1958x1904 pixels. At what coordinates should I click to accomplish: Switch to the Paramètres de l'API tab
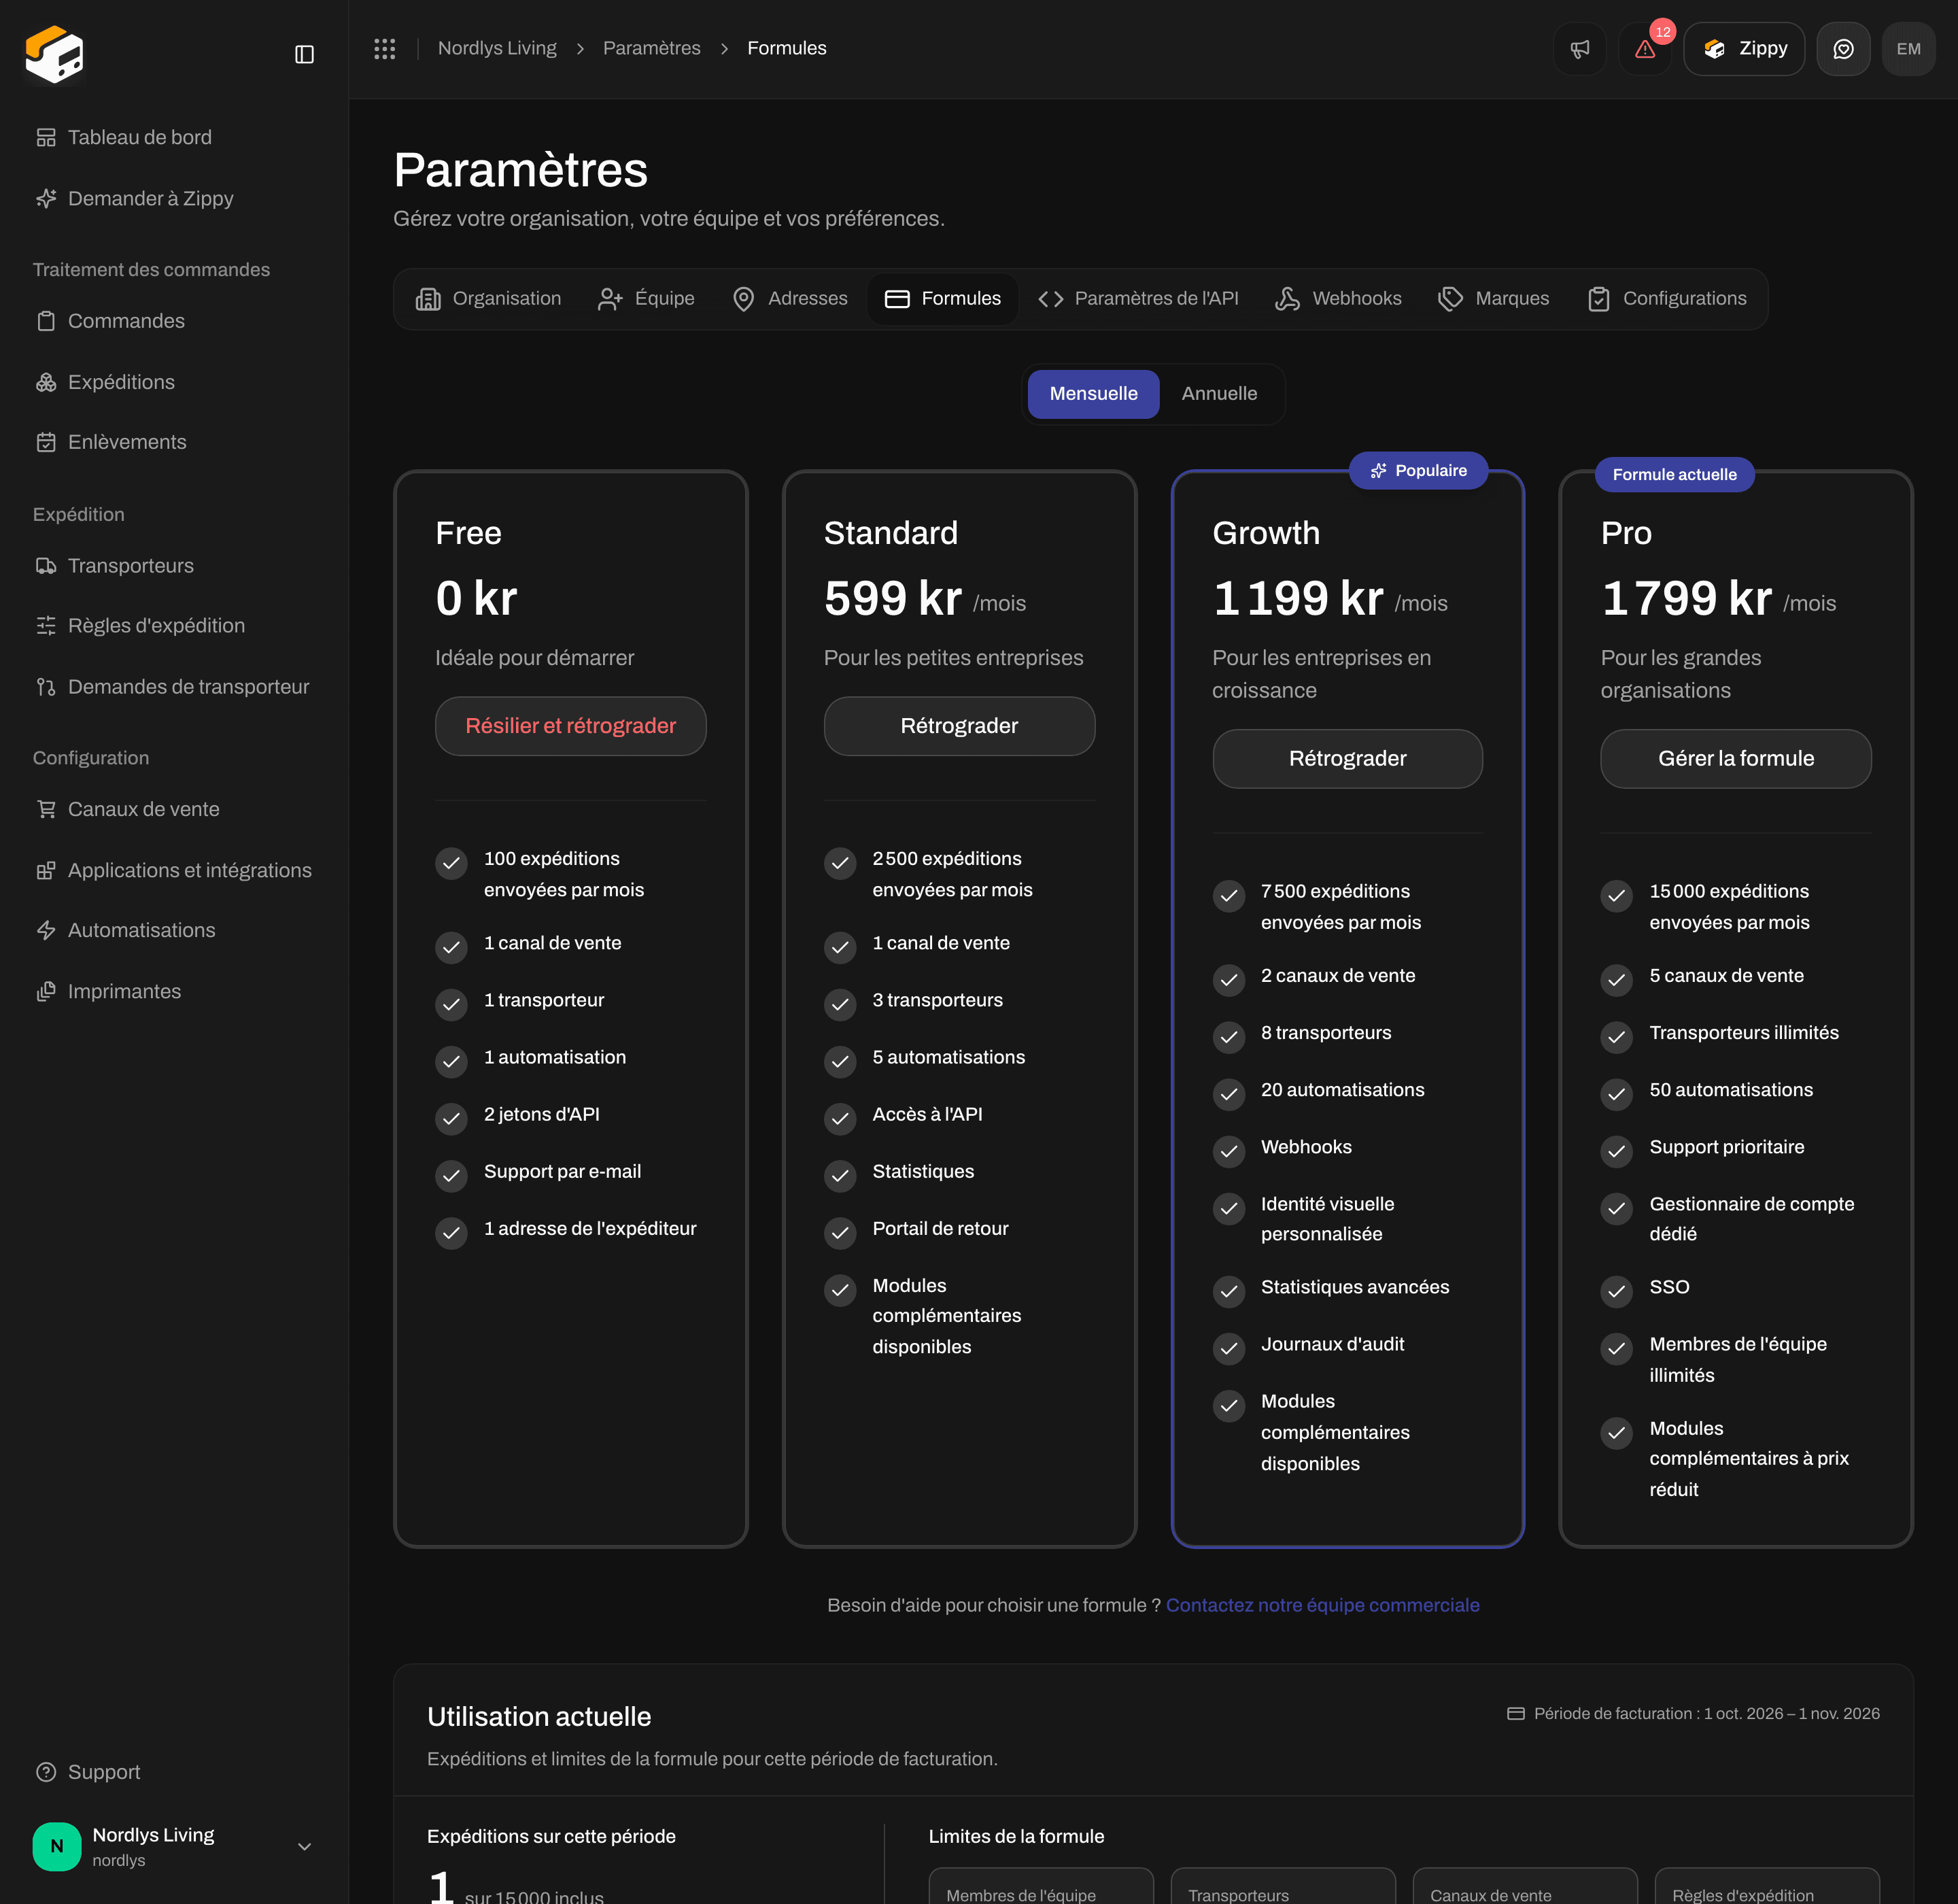click(x=1138, y=299)
